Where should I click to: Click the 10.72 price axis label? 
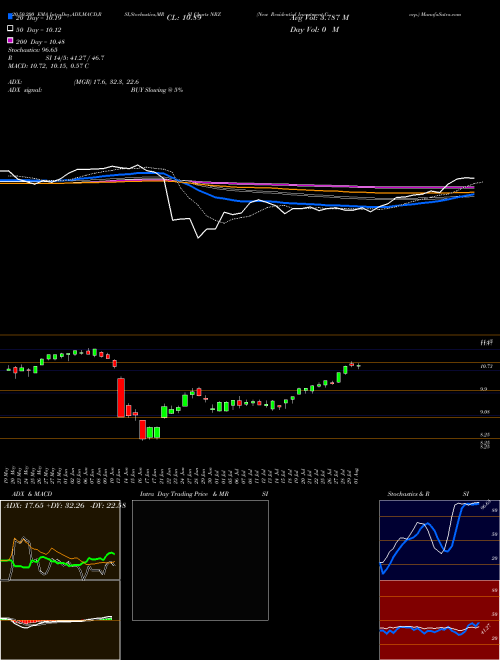pyautogui.click(x=487, y=367)
